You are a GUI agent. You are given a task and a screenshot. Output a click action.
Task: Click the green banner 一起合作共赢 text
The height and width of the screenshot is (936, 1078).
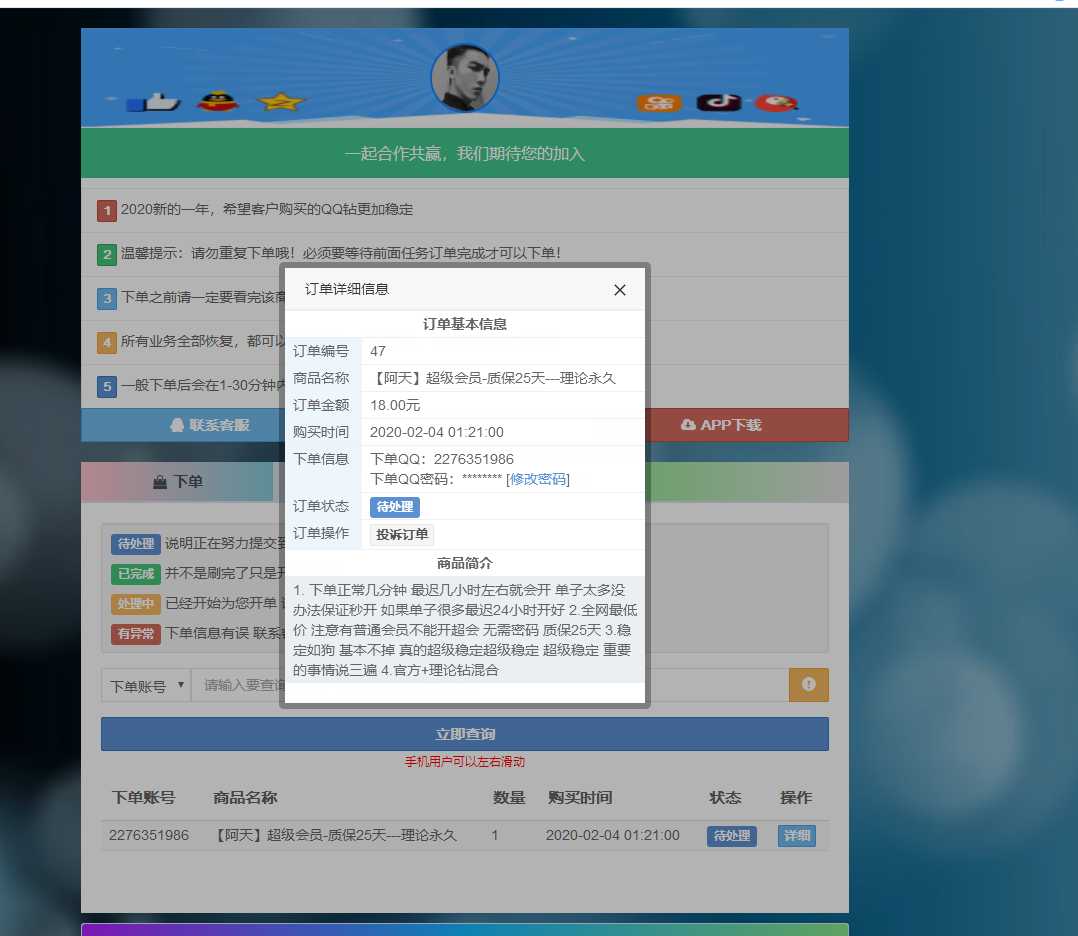(x=465, y=153)
